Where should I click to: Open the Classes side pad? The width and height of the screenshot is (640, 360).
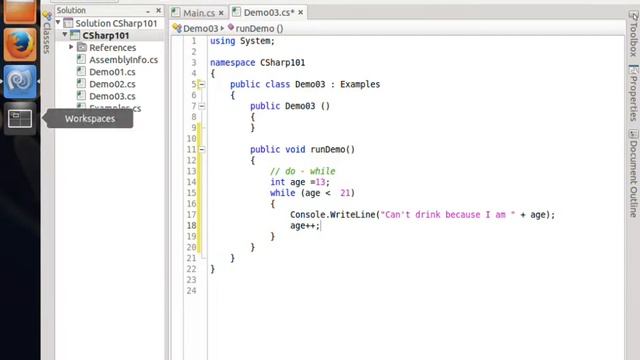(x=47, y=34)
